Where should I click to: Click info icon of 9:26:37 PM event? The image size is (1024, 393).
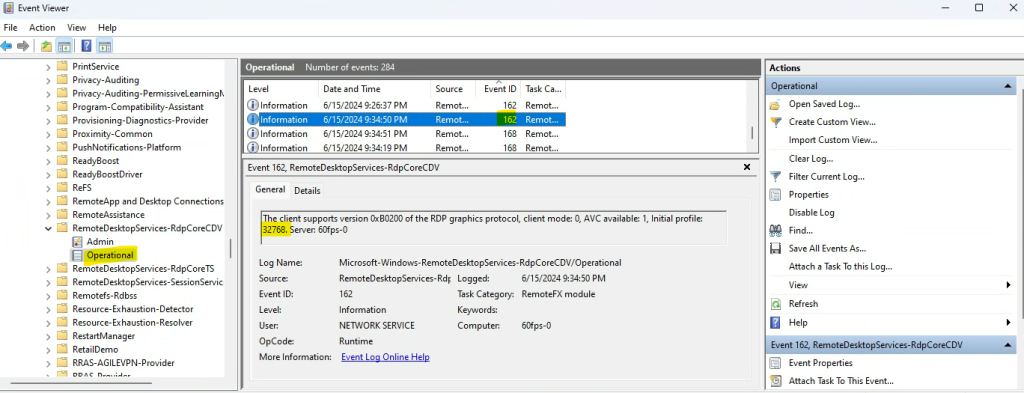[x=253, y=105]
